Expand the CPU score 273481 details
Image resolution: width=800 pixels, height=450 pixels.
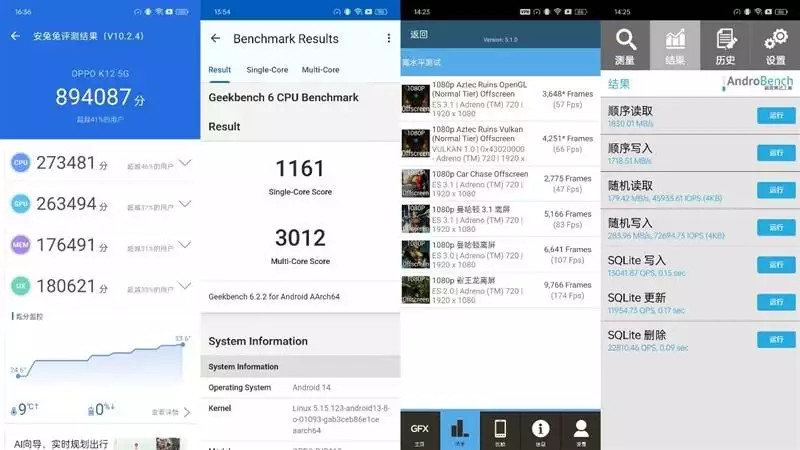(185, 163)
